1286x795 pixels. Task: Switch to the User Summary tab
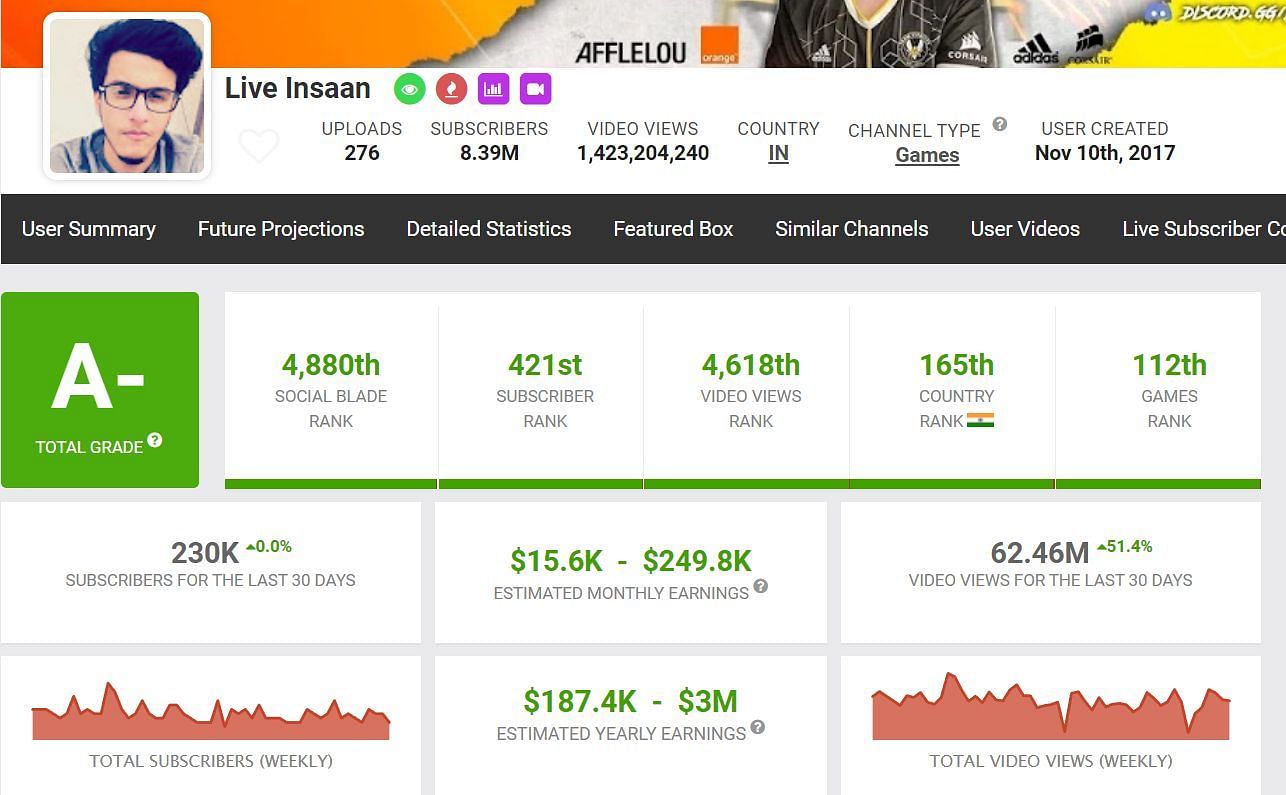[89, 229]
